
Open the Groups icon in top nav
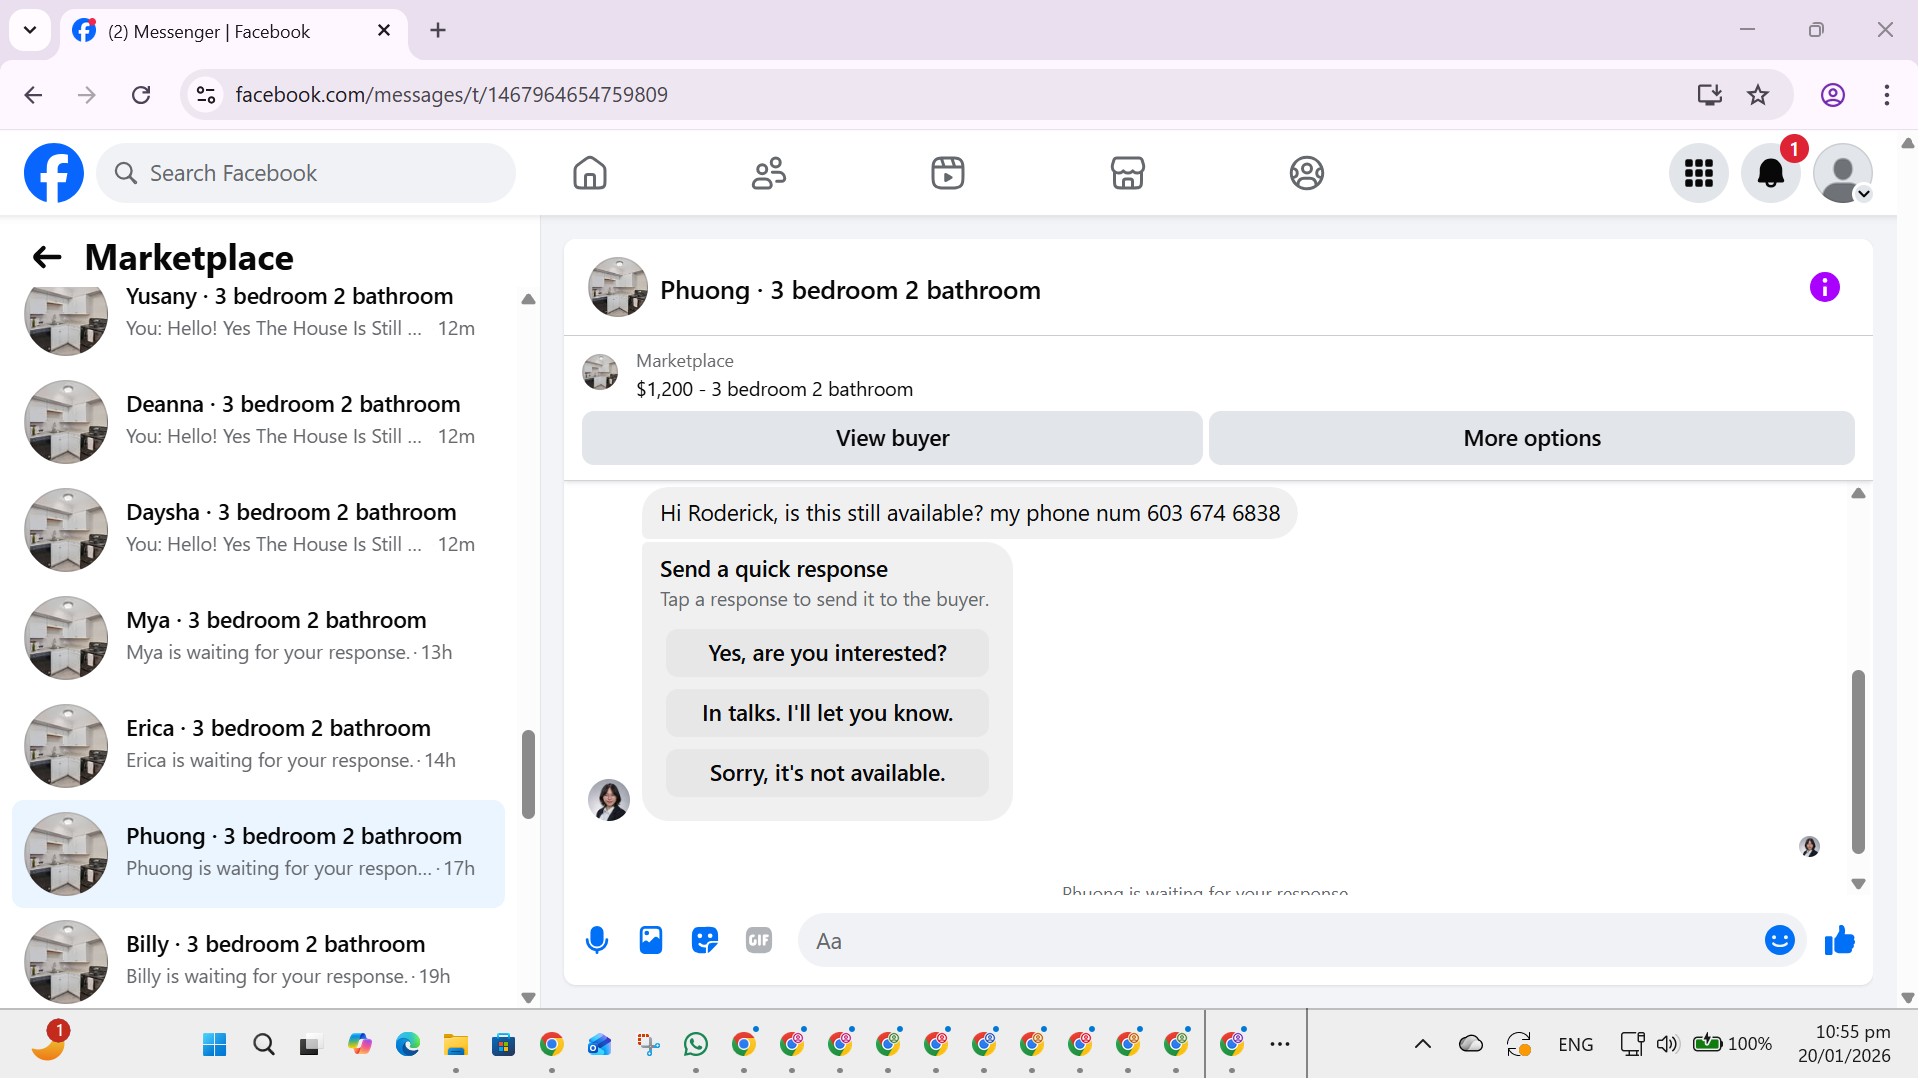(1307, 173)
